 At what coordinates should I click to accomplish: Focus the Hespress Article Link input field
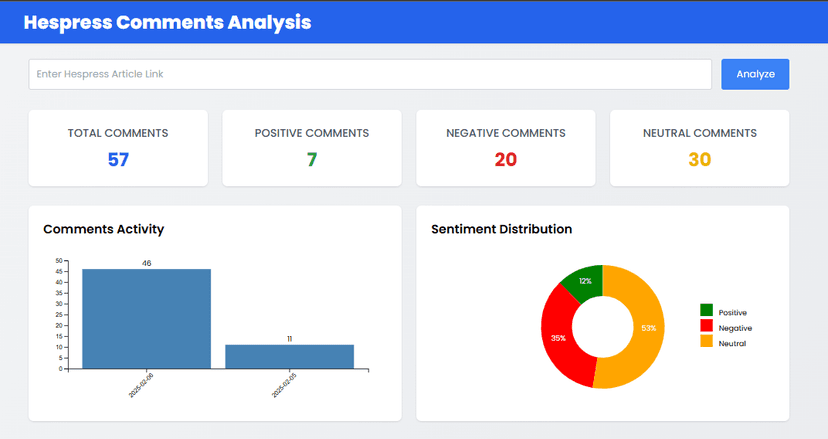click(x=370, y=74)
